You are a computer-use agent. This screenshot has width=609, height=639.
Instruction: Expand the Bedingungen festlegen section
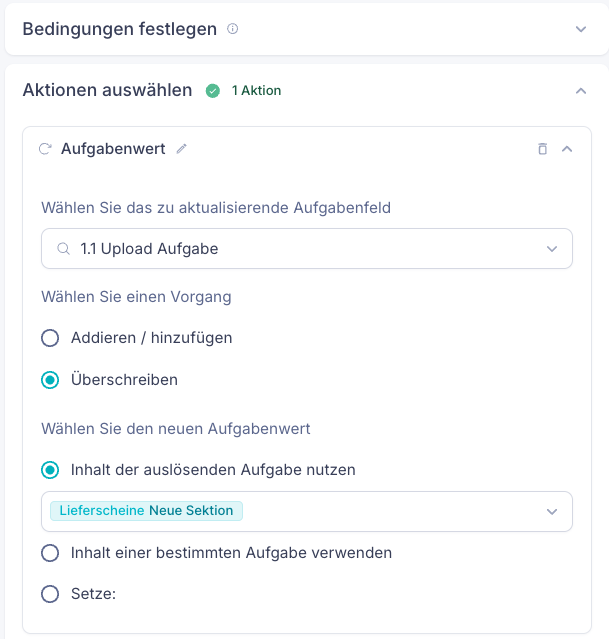point(581,29)
